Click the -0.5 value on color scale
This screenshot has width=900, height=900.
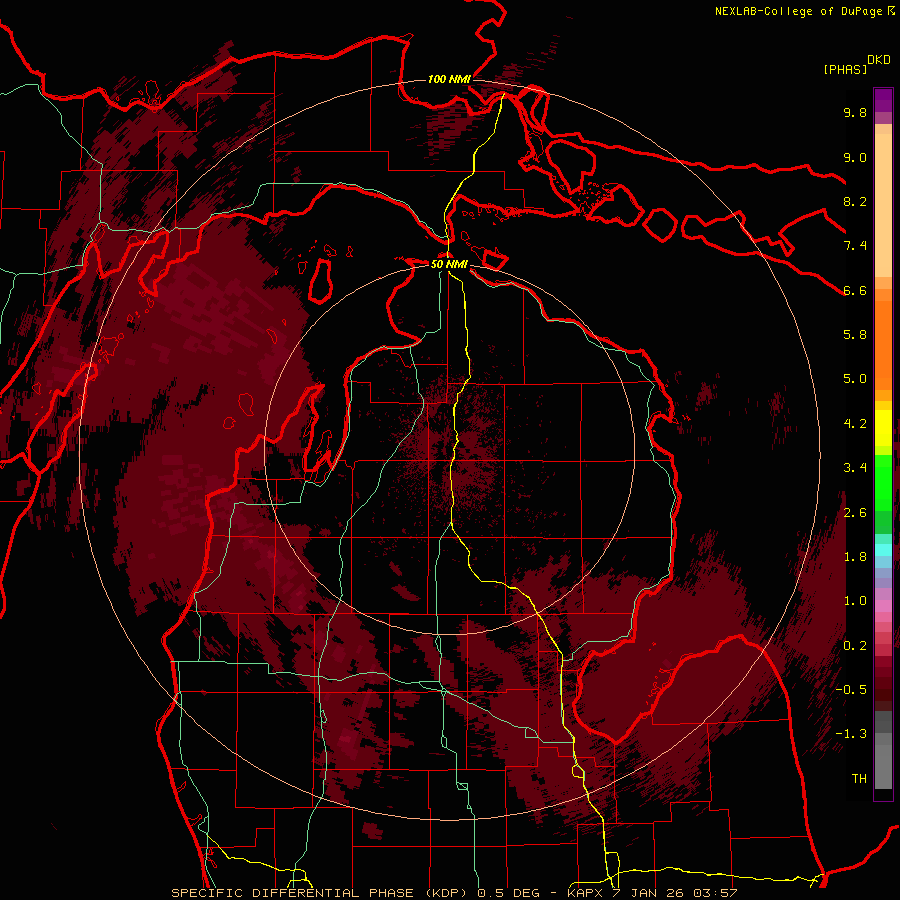(851, 690)
